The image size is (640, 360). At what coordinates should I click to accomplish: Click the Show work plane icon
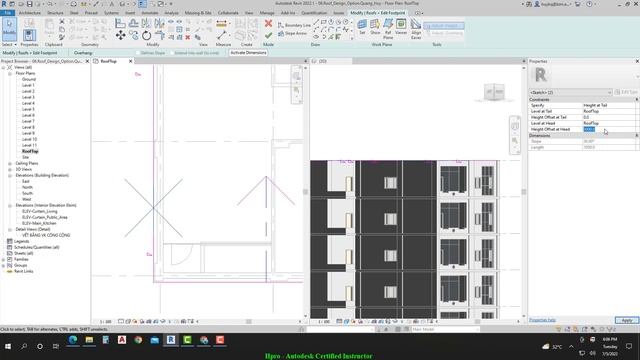point(375,27)
